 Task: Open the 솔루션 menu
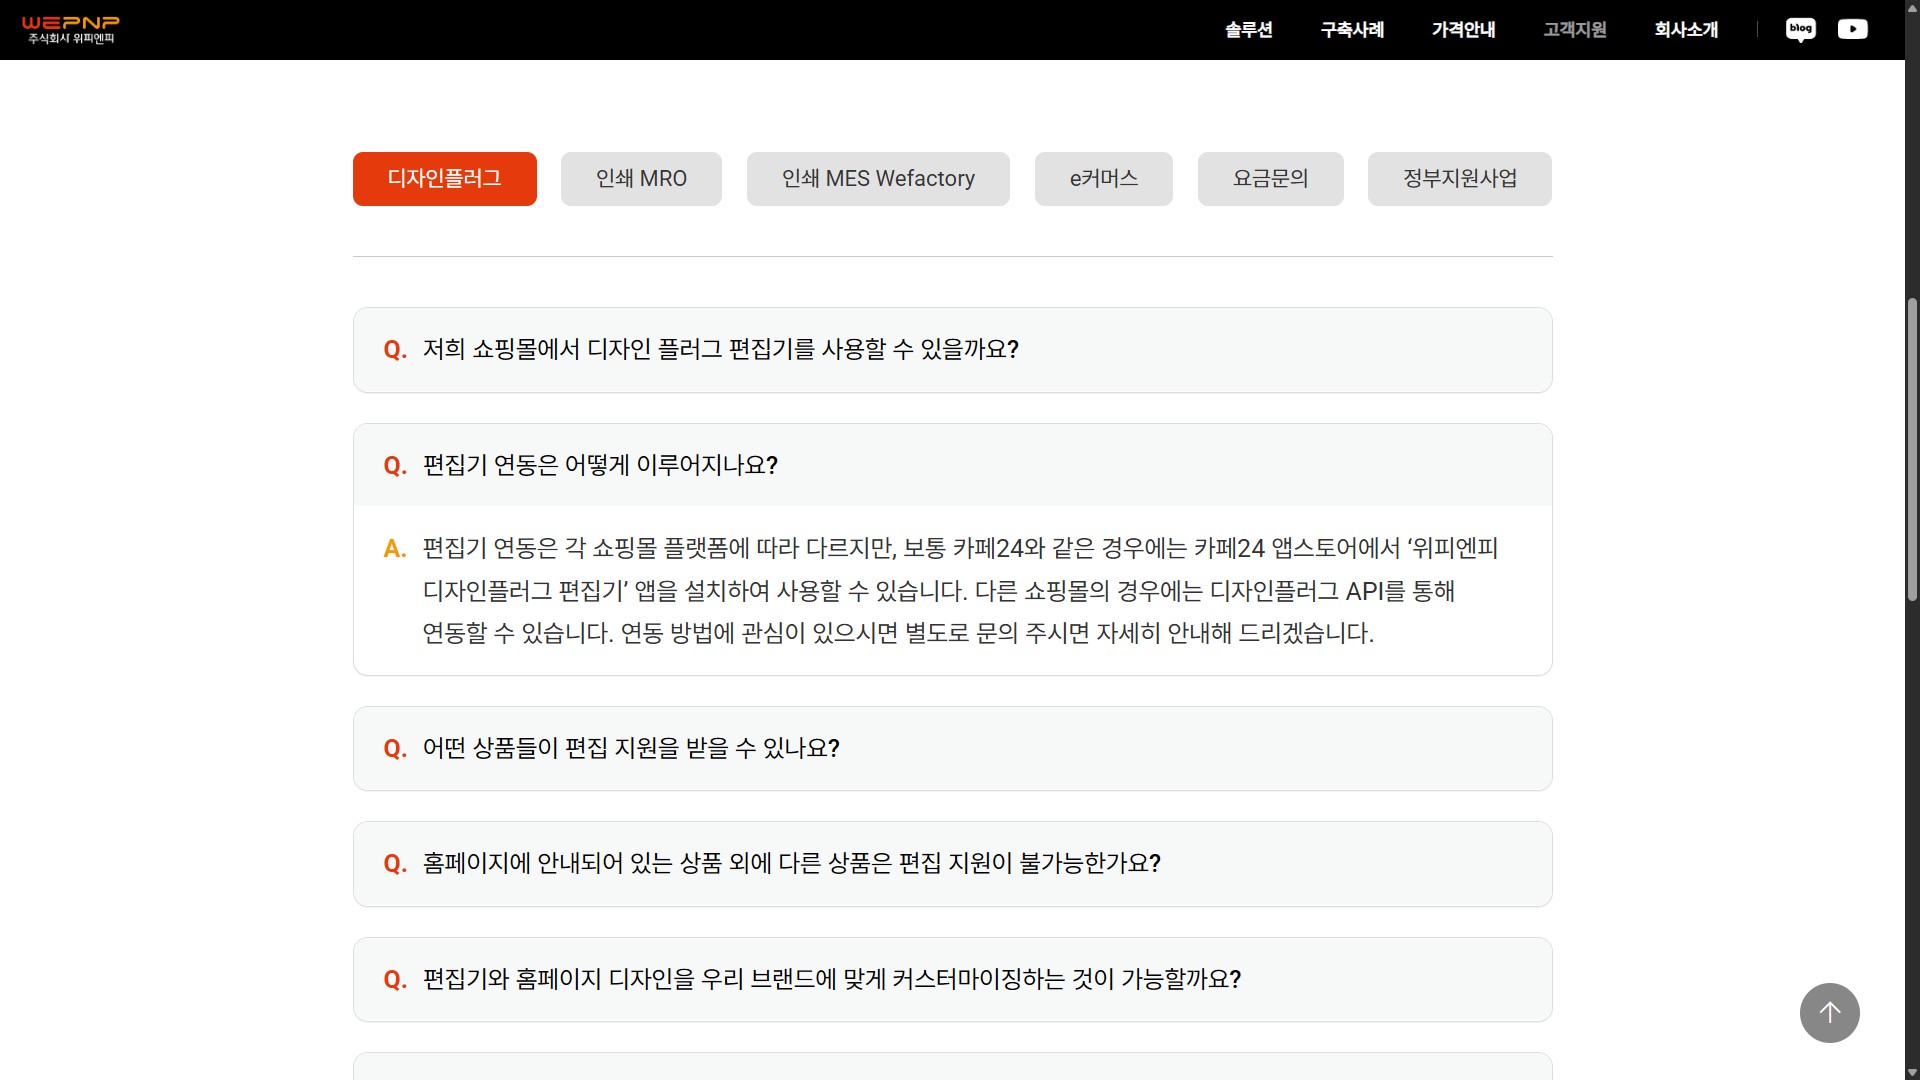[x=1248, y=30]
